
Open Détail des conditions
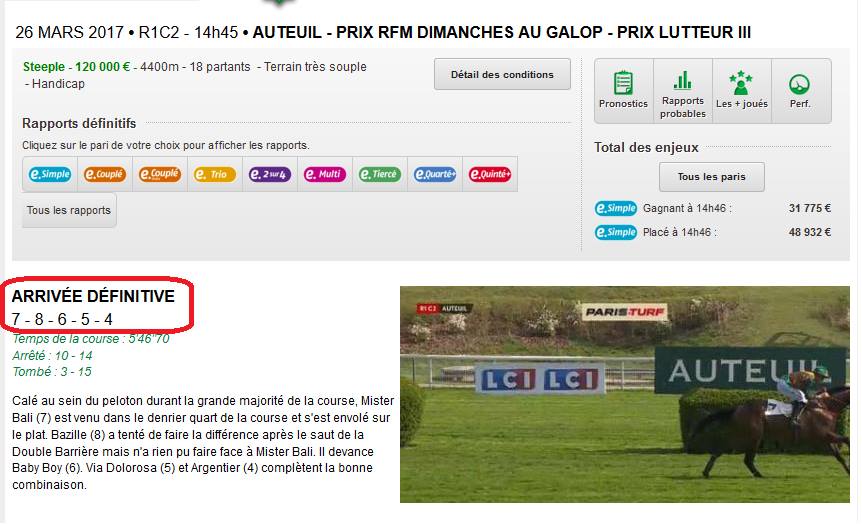(502, 74)
